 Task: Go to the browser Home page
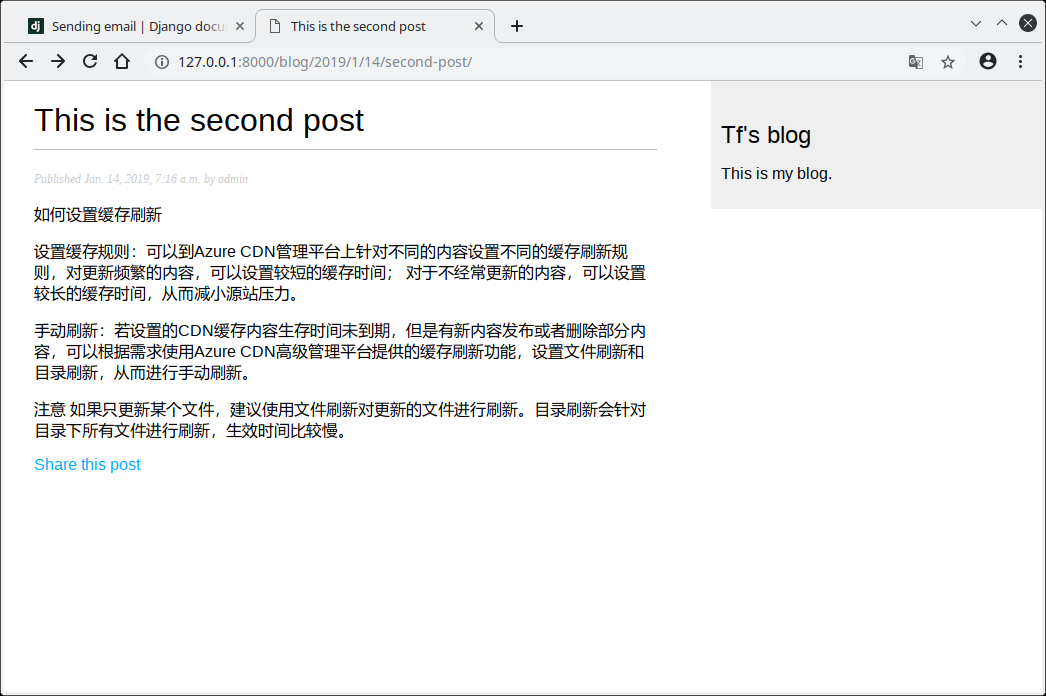[x=122, y=61]
